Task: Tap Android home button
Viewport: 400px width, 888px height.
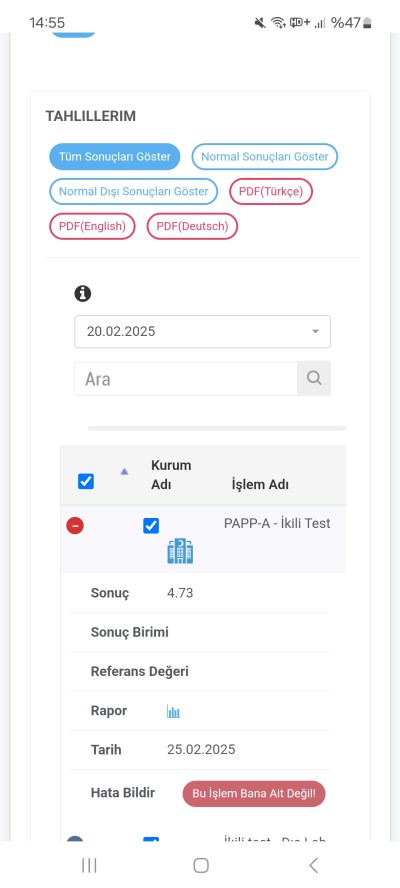Action: point(201,865)
